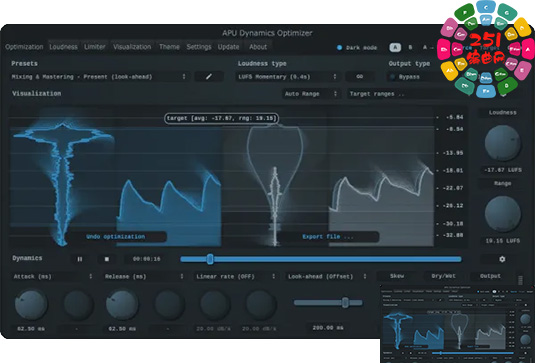Click the Loudness type heading
Image resolution: width=535 pixels, height=363 pixels.
[x=262, y=64]
